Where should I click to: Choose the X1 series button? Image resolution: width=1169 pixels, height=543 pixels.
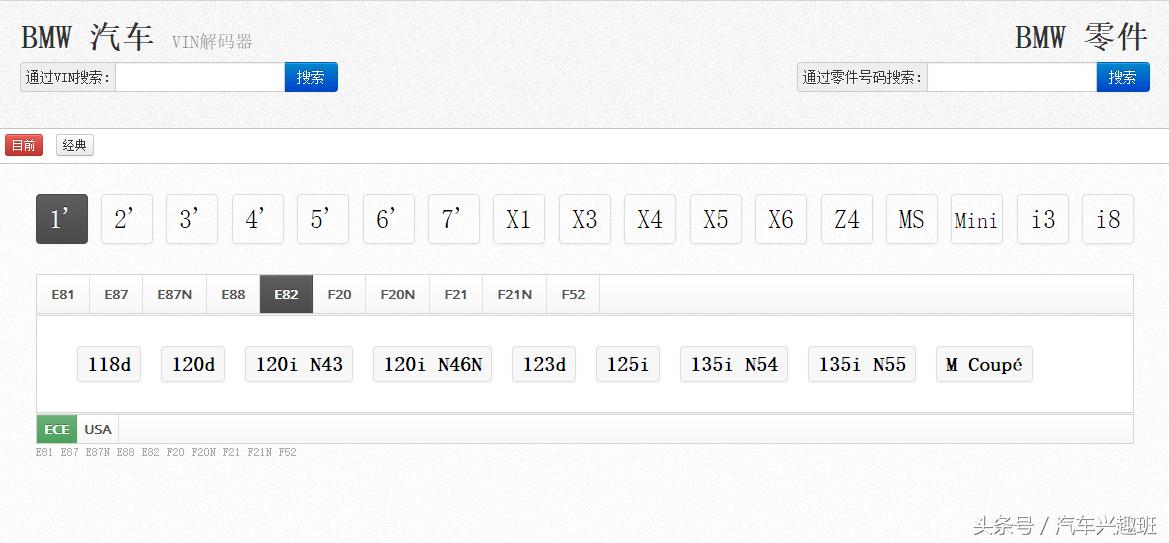pyautogui.click(x=519, y=219)
